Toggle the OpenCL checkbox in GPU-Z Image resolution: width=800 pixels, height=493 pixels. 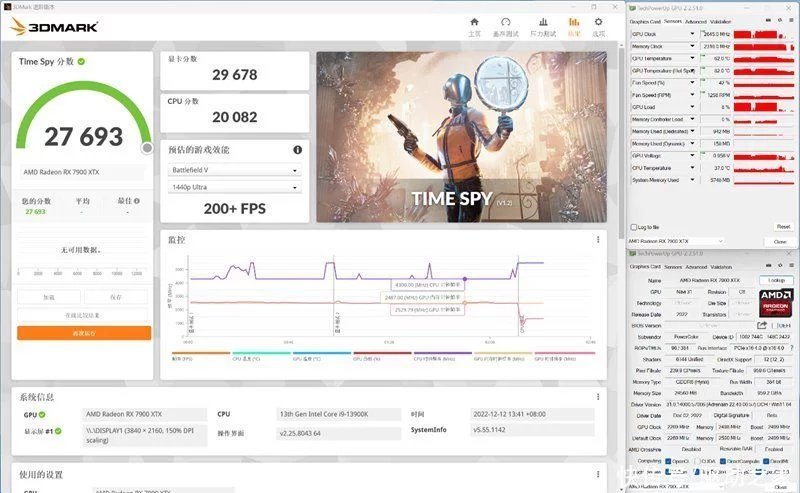[x=668, y=461]
